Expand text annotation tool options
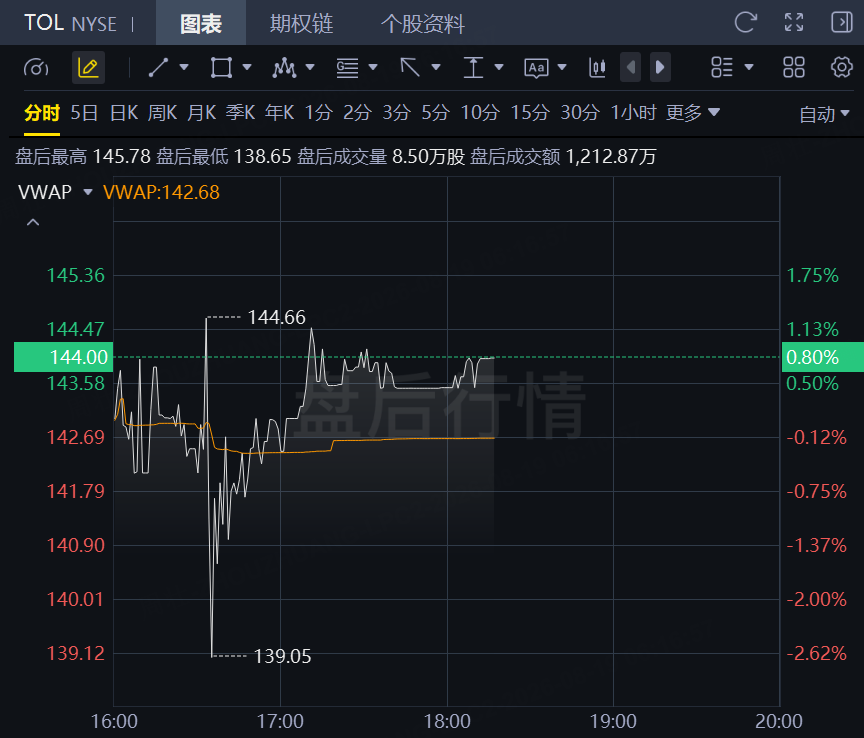 (x=562, y=67)
